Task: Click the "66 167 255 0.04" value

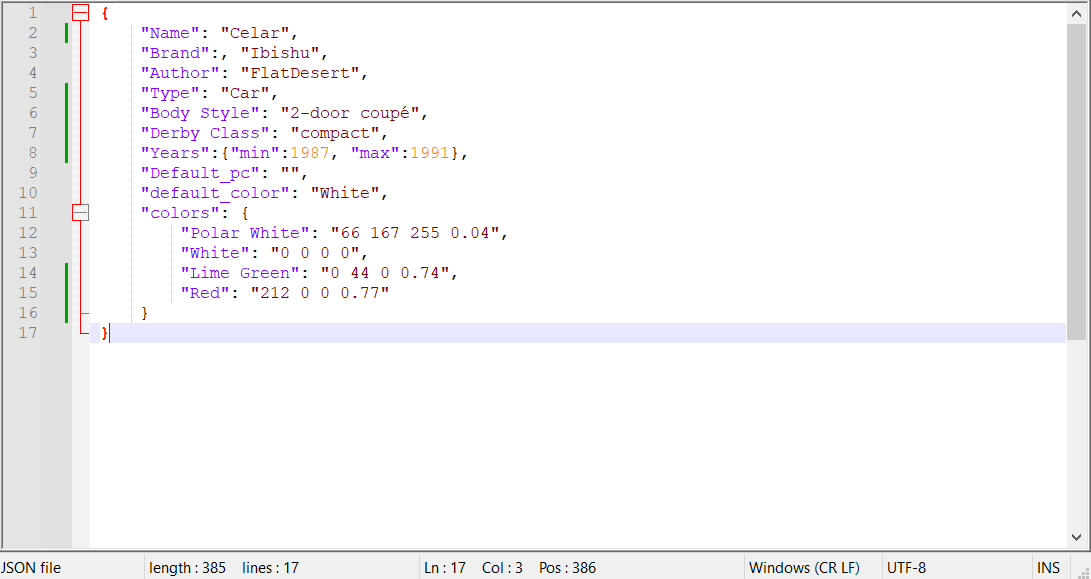Action: click(x=415, y=233)
